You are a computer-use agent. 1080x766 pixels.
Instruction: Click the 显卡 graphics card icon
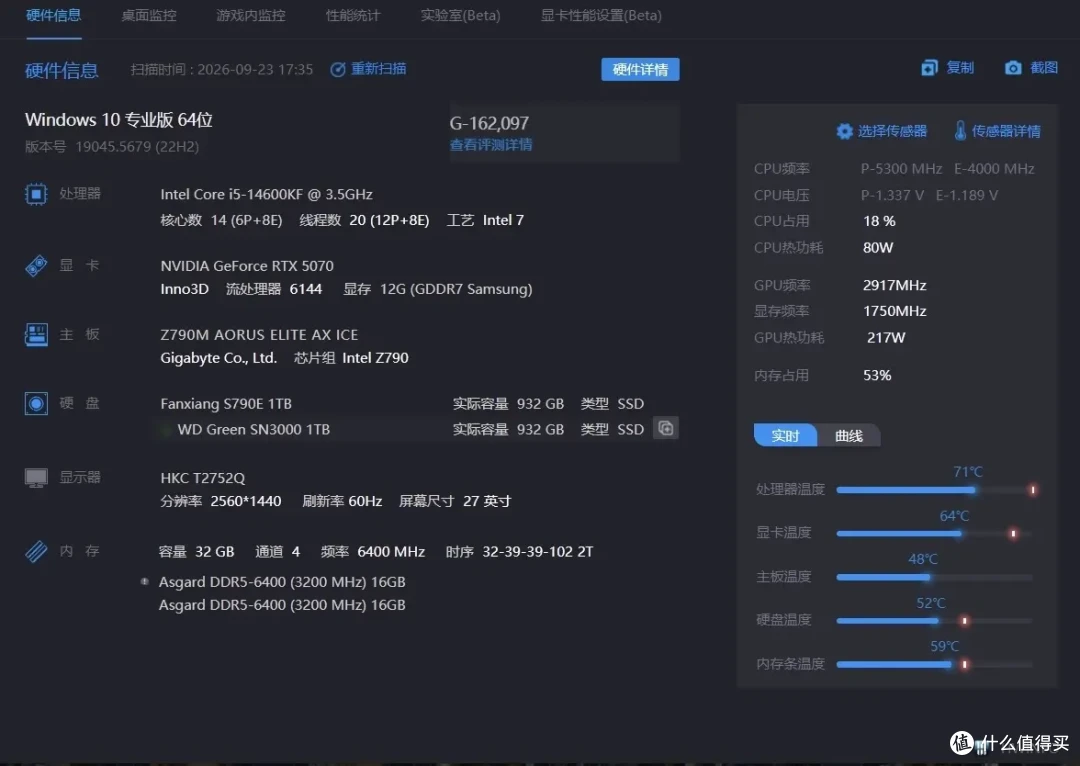36,265
